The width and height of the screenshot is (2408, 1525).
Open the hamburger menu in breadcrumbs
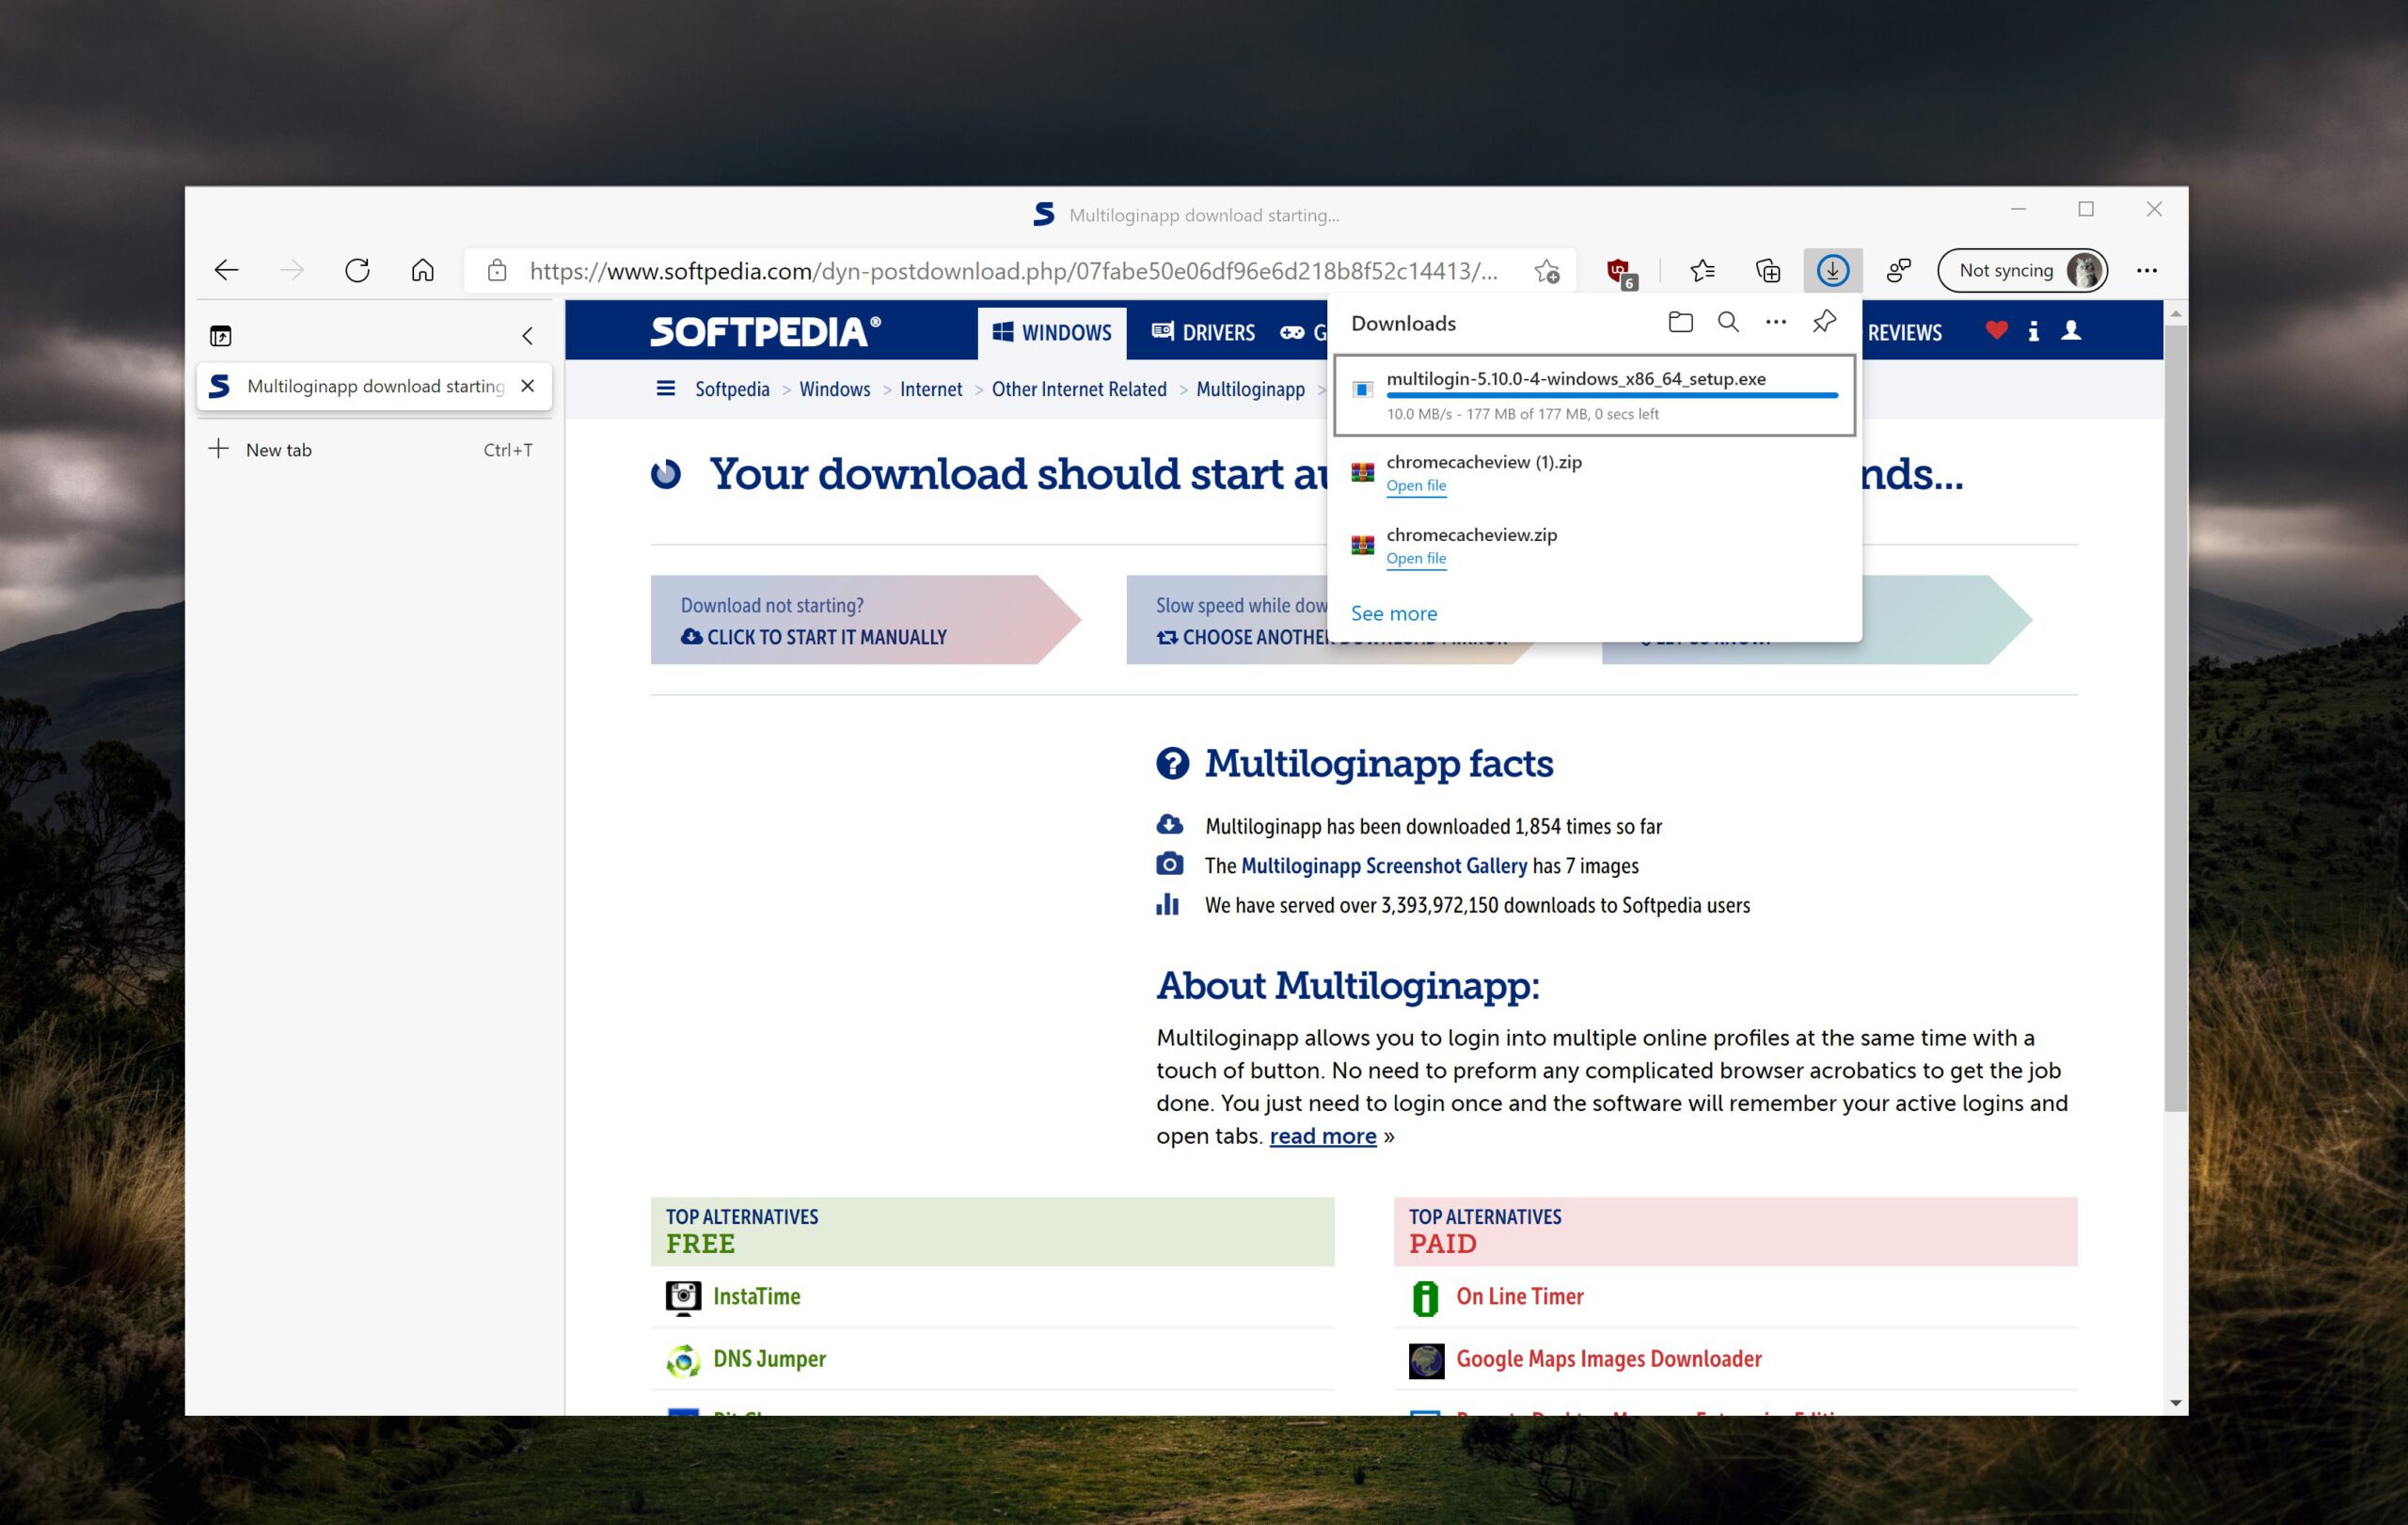coord(665,388)
